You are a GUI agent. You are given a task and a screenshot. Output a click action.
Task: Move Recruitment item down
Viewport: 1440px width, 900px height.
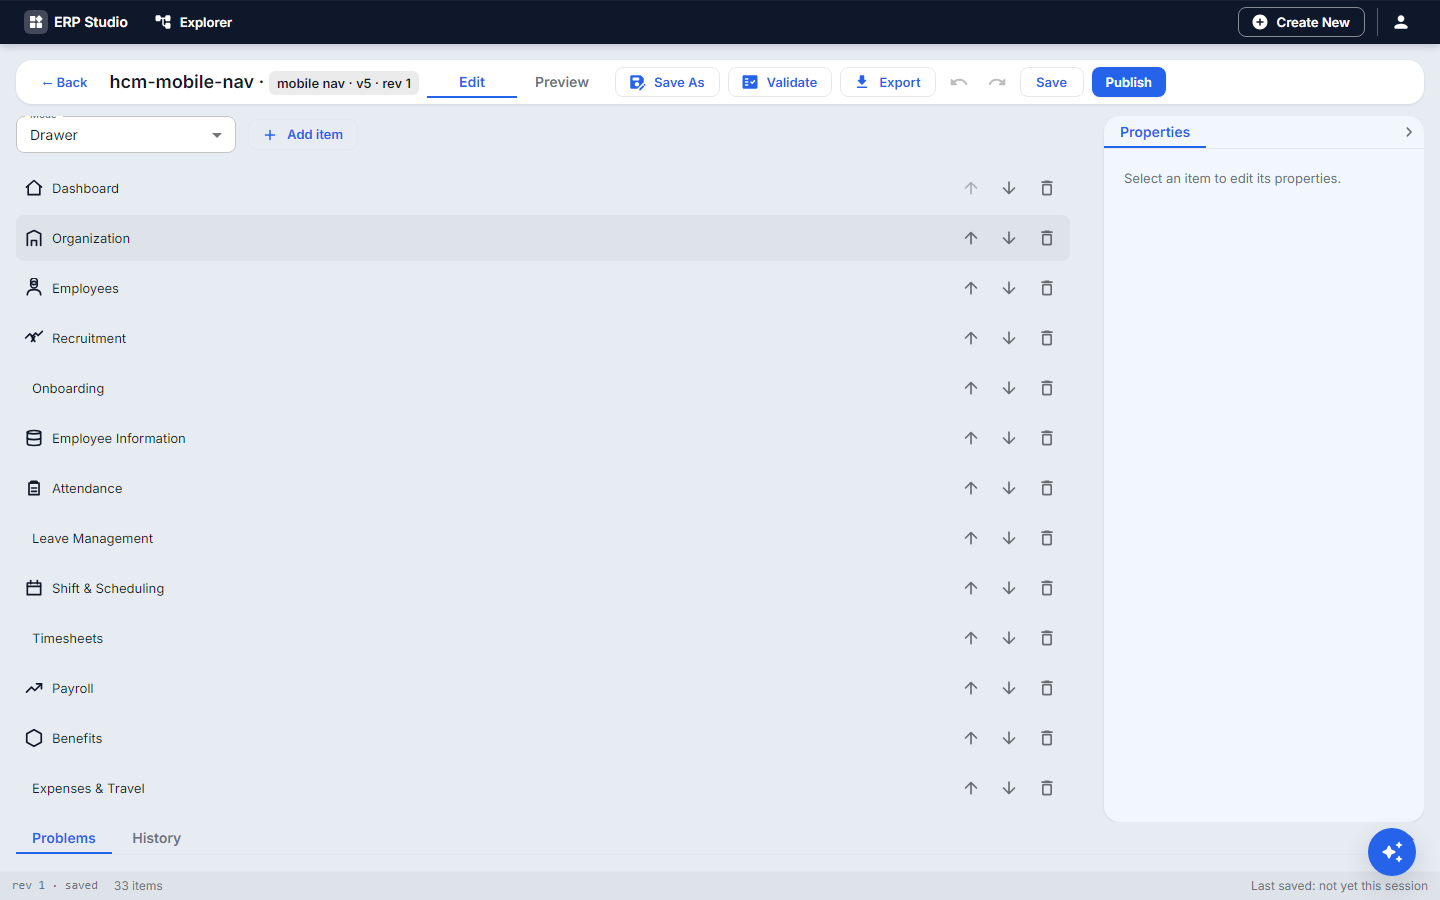pyautogui.click(x=1009, y=338)
